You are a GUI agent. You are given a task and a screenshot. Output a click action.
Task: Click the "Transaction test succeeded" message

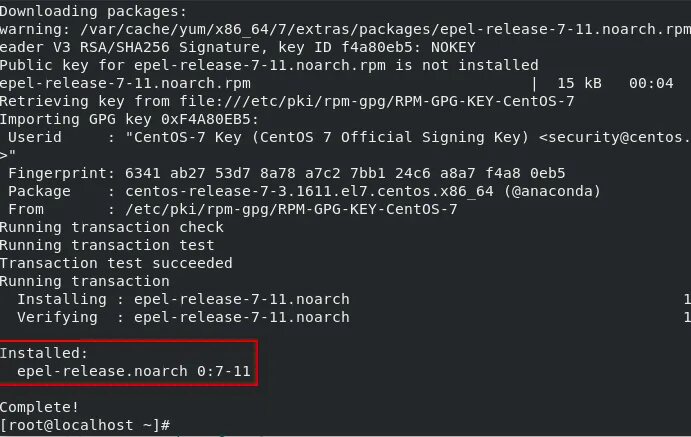(x=115, y=263)
